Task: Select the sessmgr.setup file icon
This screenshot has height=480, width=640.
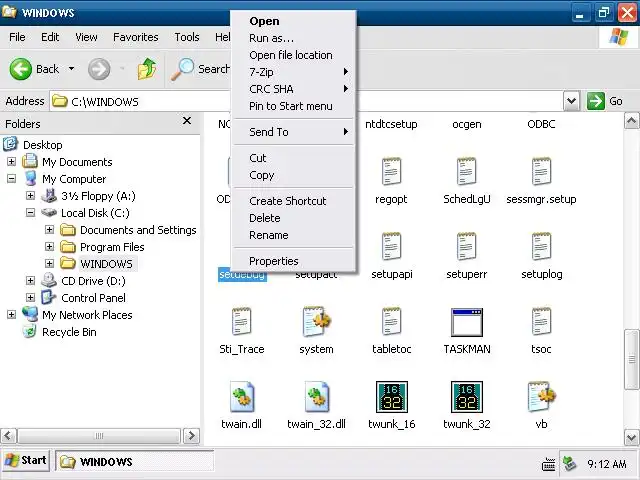Action: point(542,172)
